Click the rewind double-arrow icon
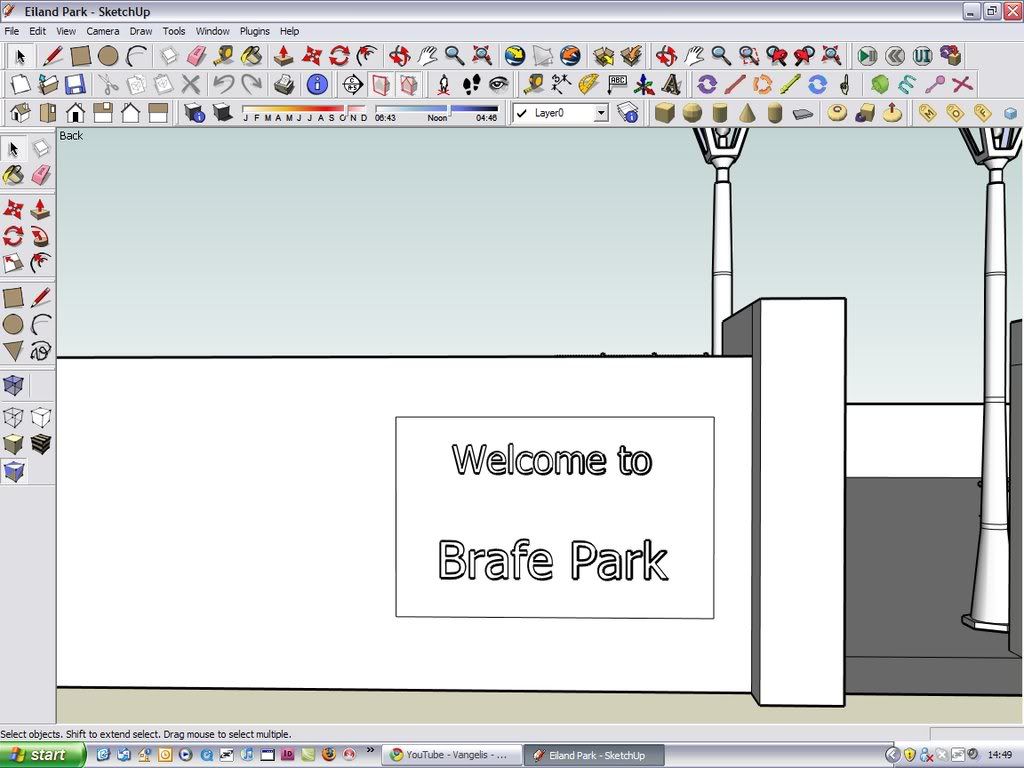The image size is (1024, 768). pos(895,56)
